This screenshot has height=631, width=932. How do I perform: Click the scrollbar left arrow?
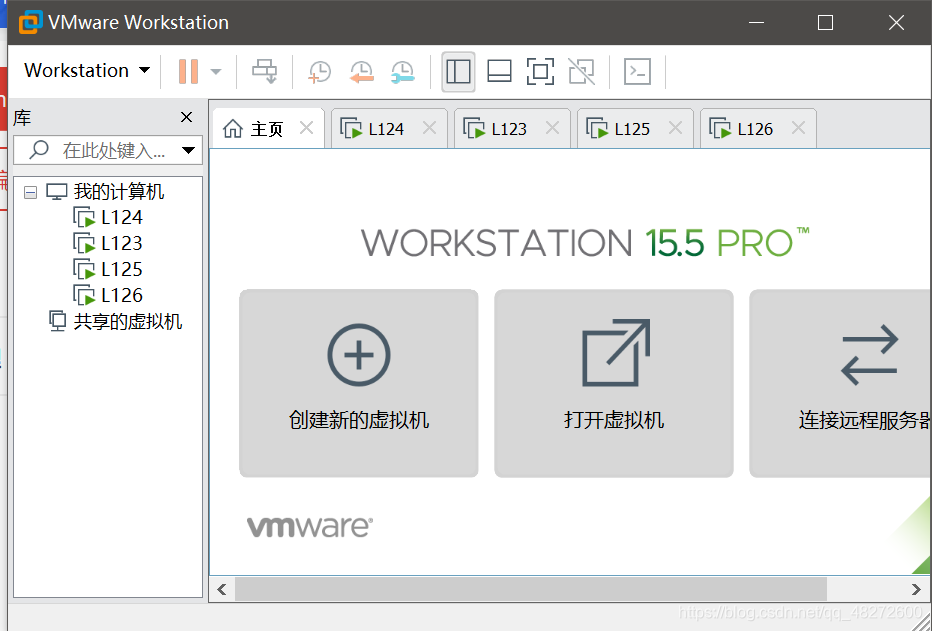coord(222,589)
